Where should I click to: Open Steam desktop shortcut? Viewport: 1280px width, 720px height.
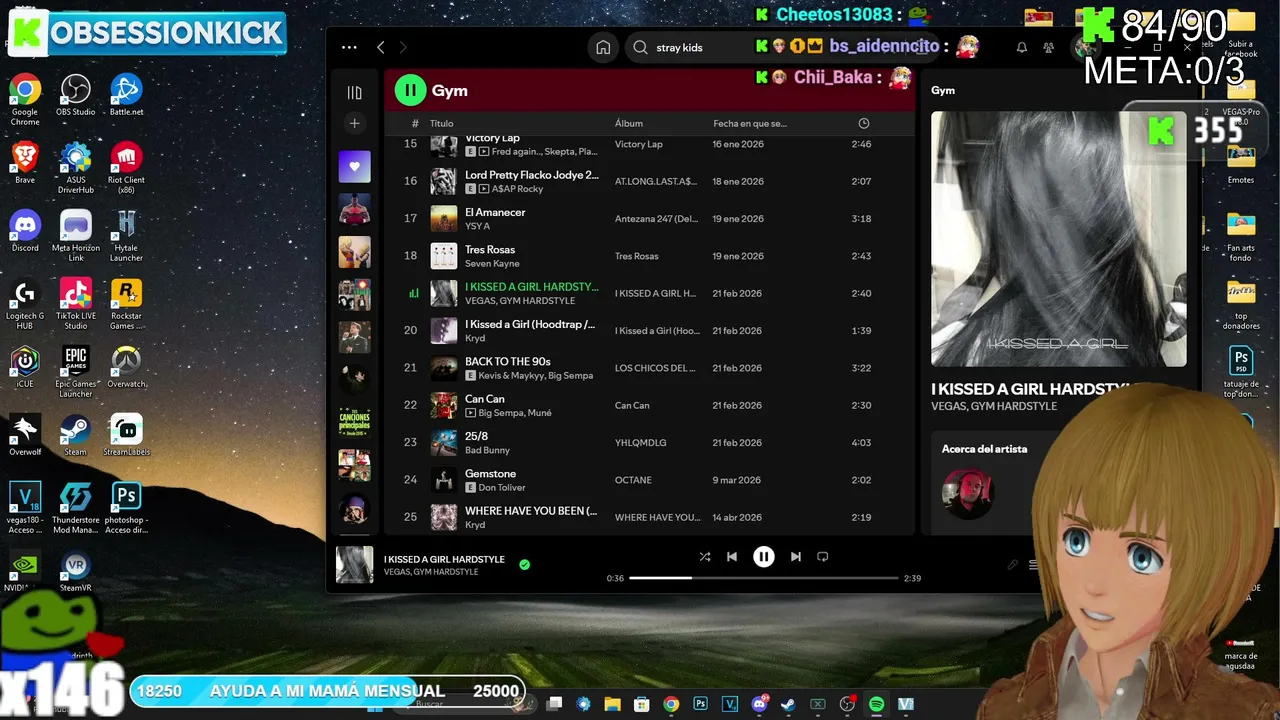click(75, 435)
